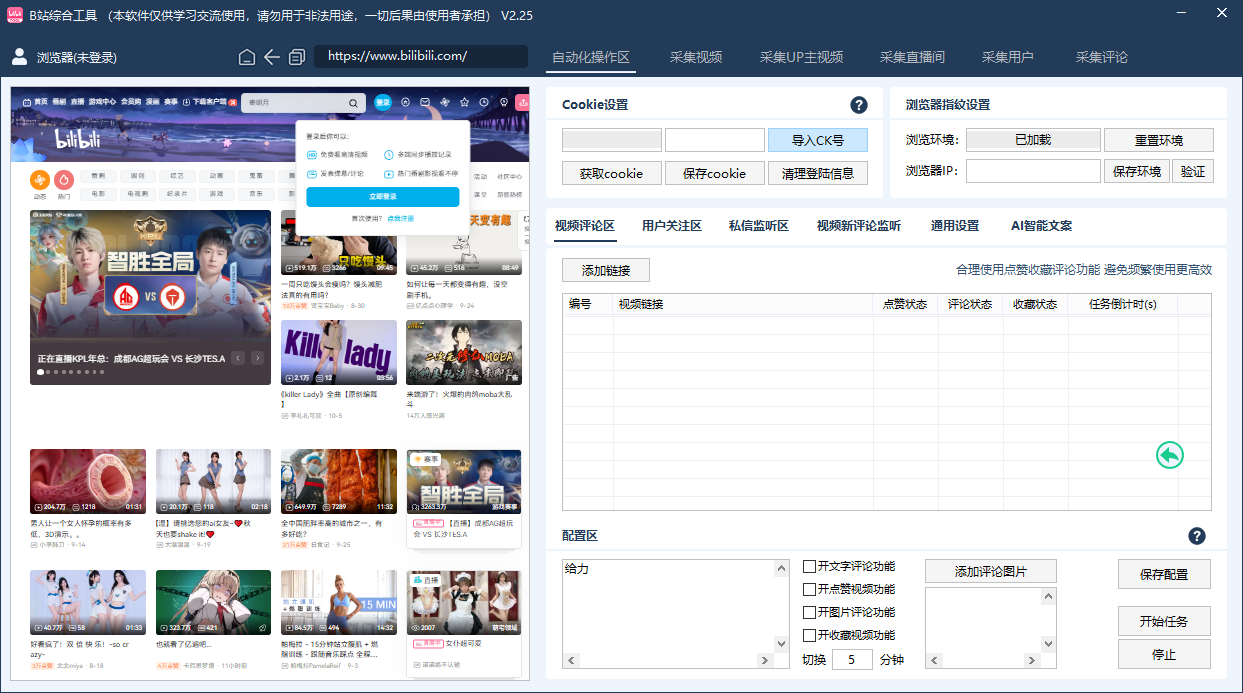Click the green circular back arrow icon
This screenshot has height=693, width=1243.
tap(1169, 455)
